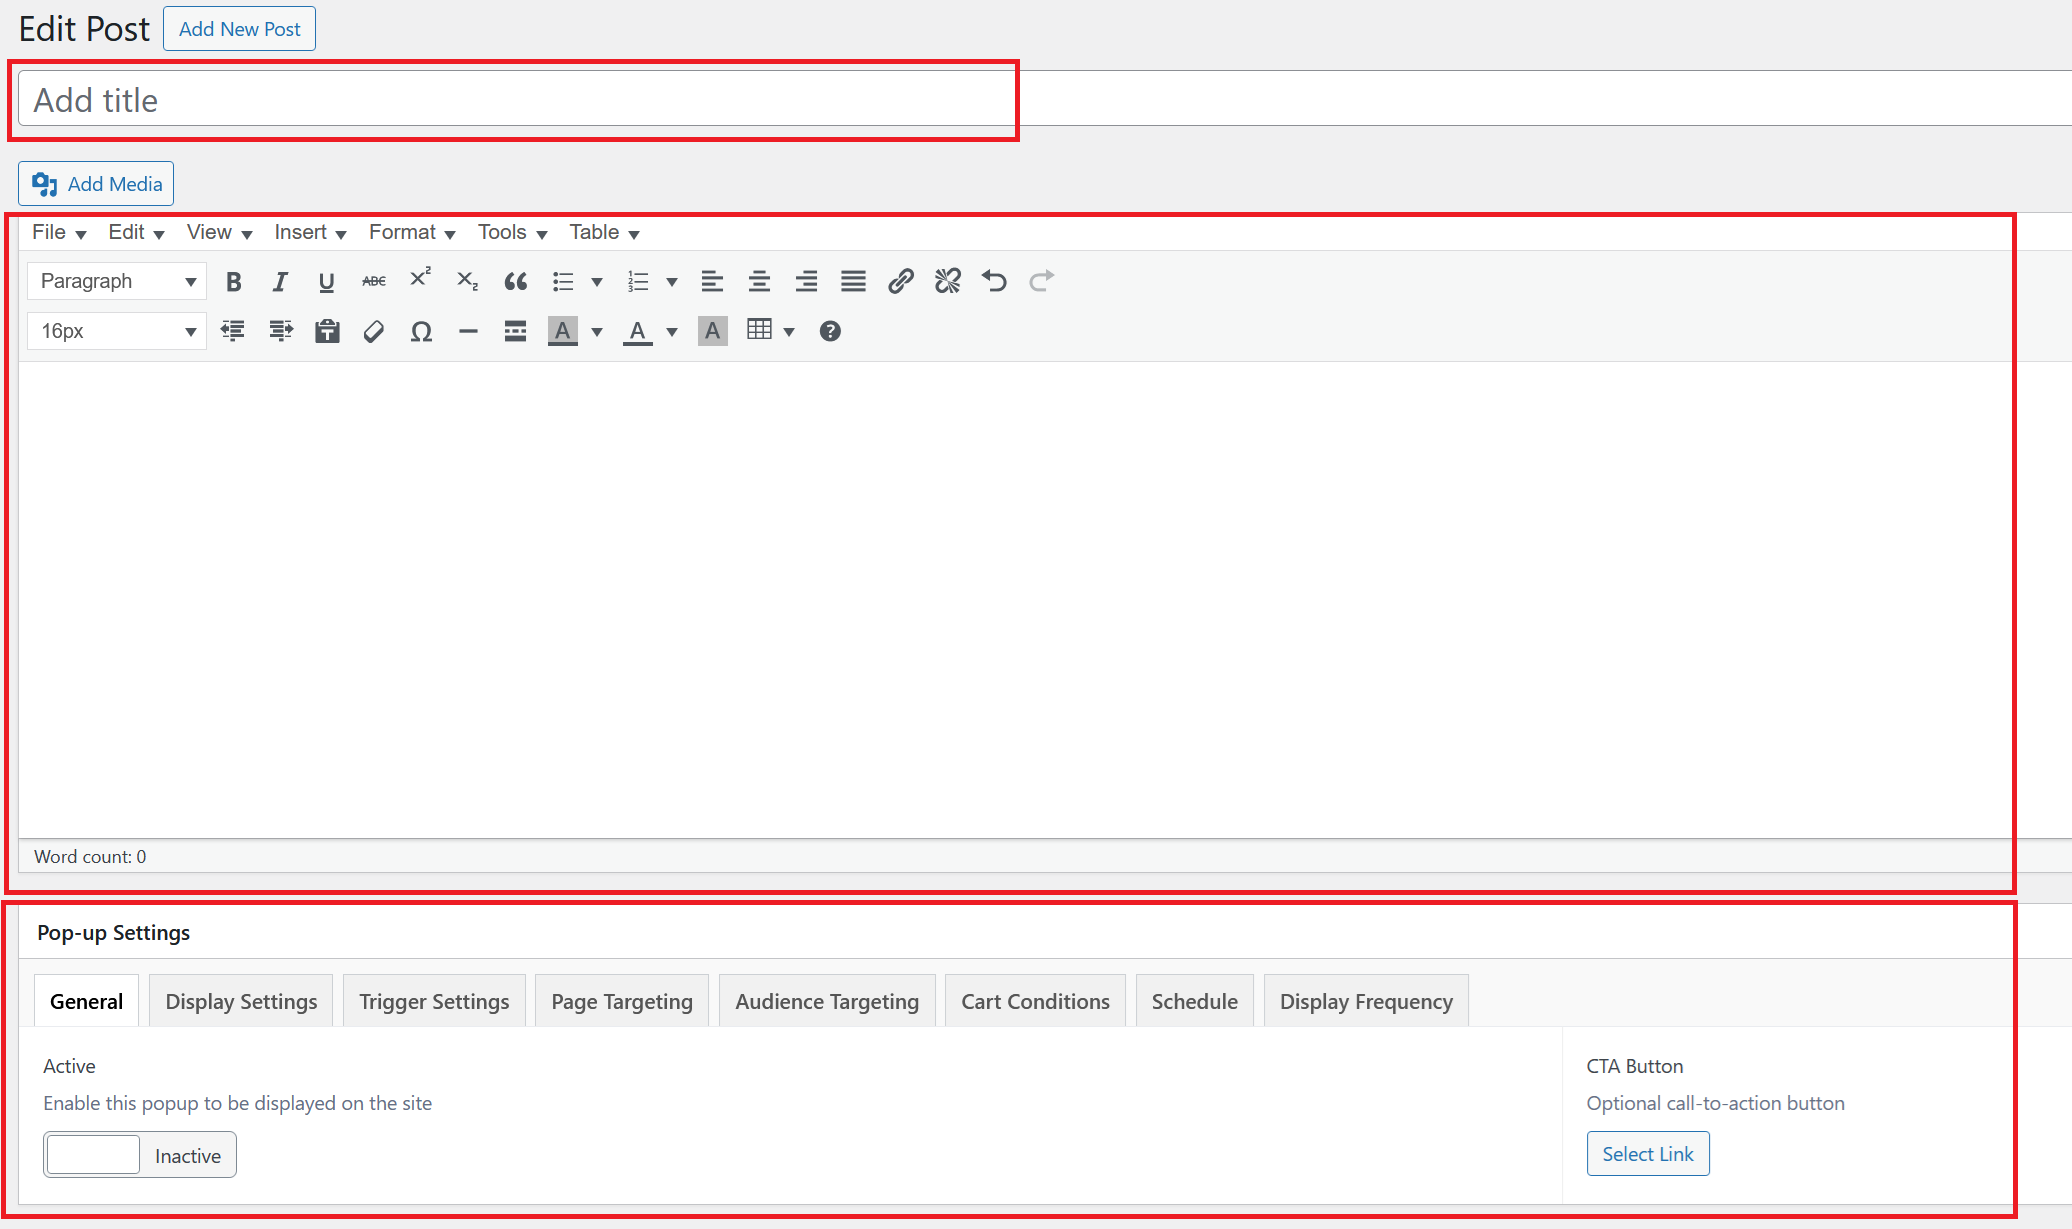
Task: Clear formatting with eraser icon
Action: tap(374, 331)
